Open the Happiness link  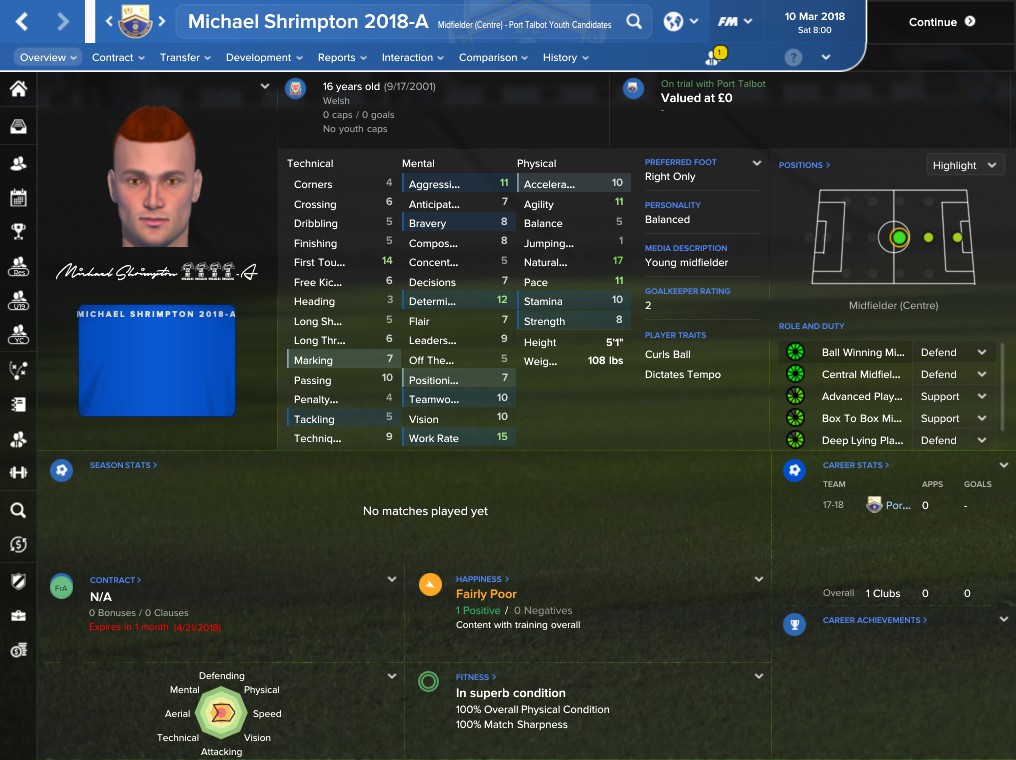pyautogui.click(x=482, y=579)
